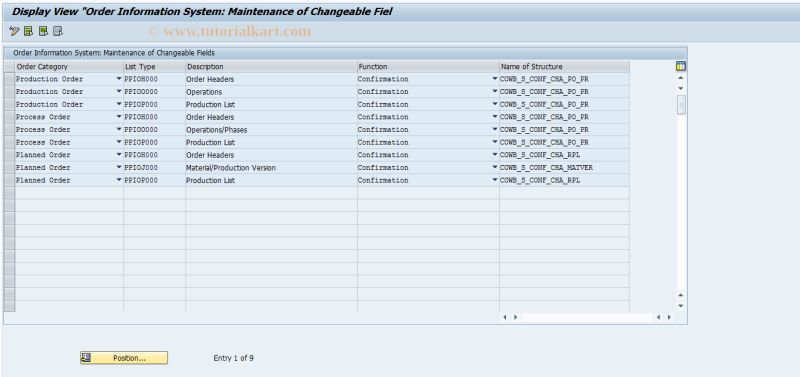Image resolution: width=800 pixels, height=377 pixels.
Task: Click COWB_S_CONF_CHA_RPL cell in Planned Order PPIOH000 row
Action: coord(564,155)
